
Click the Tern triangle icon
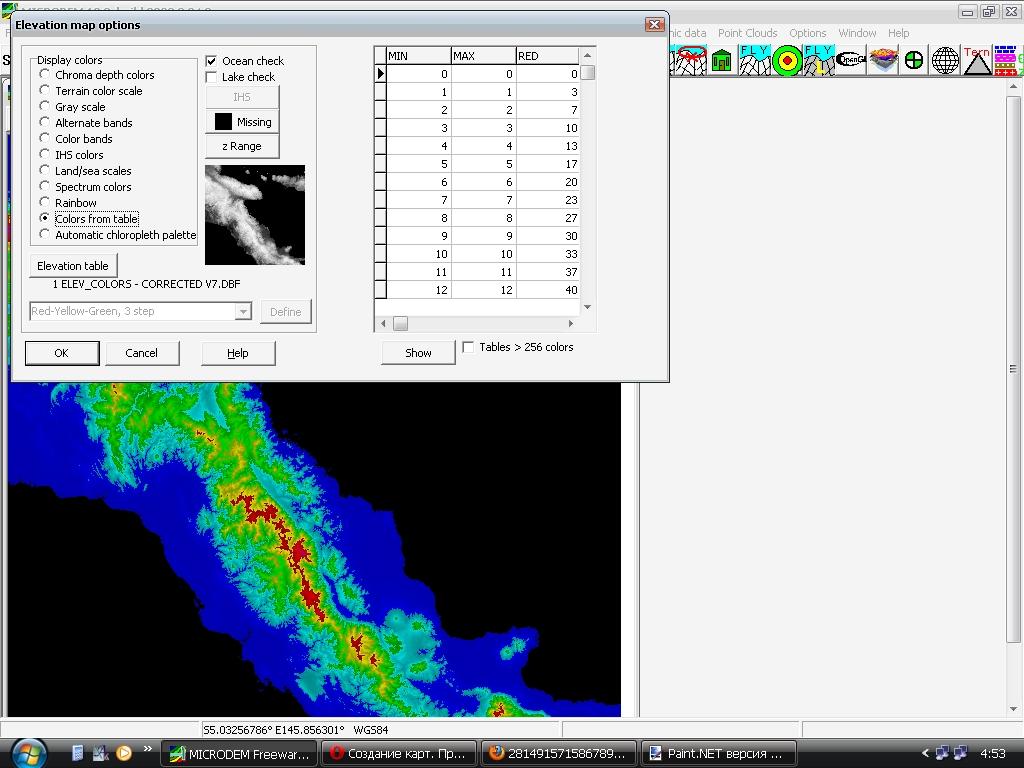pyautogui.click(x=977, y=60)
